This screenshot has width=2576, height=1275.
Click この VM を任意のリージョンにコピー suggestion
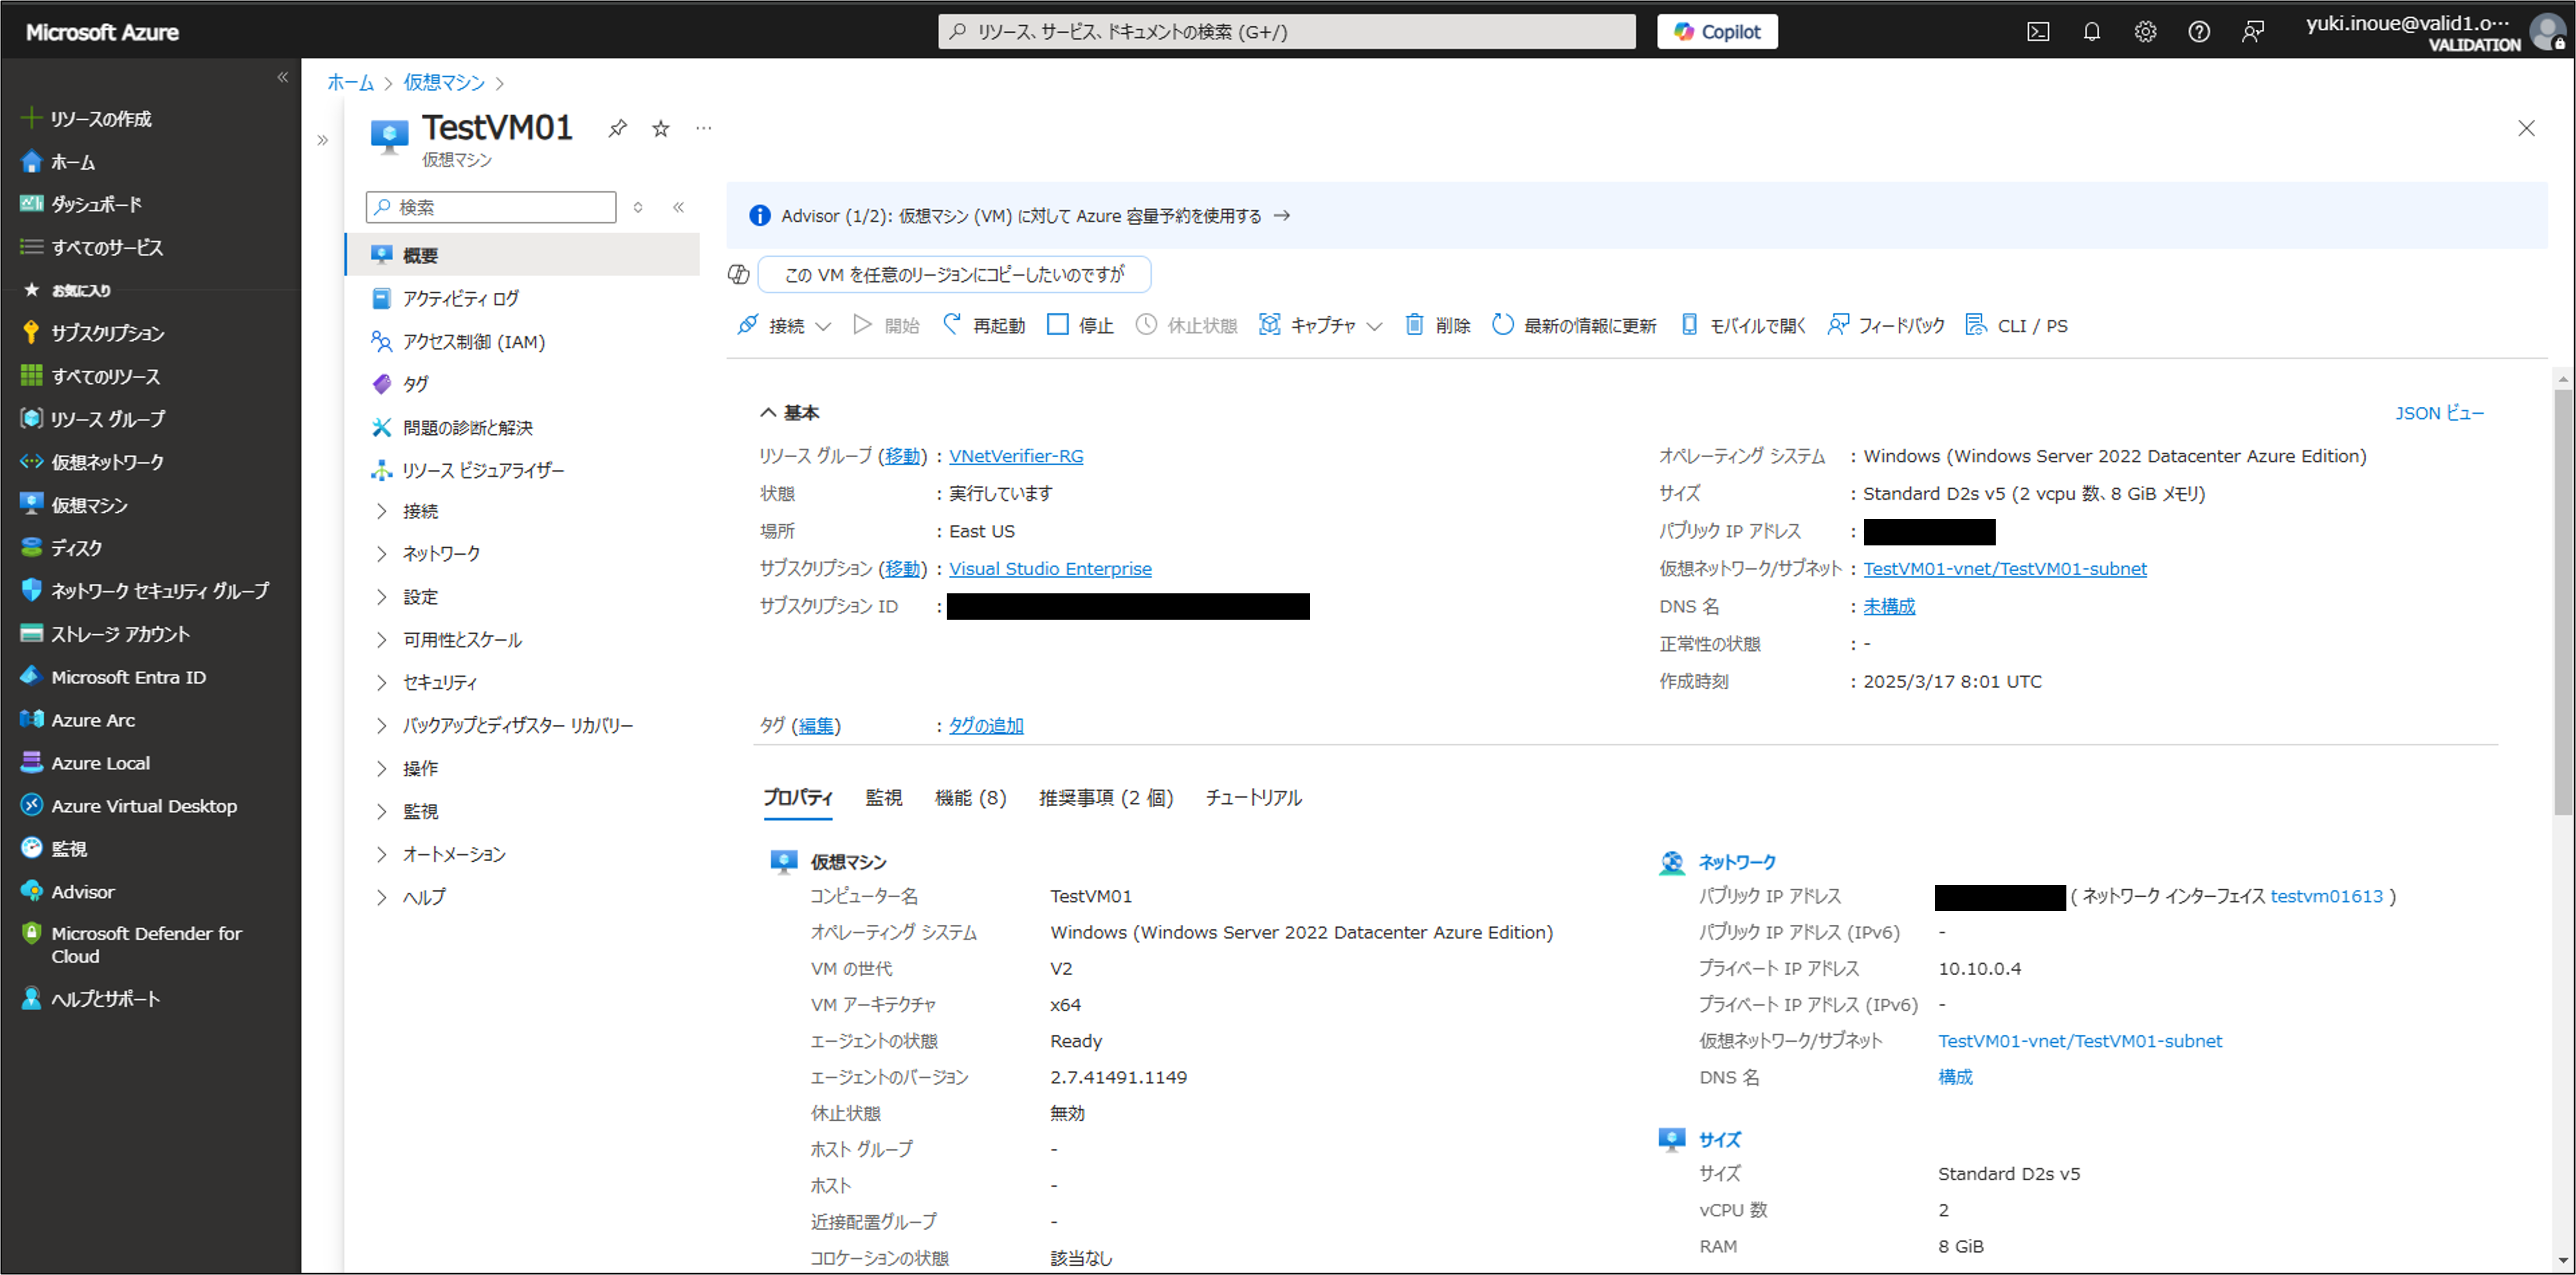[x=955, y=274]
